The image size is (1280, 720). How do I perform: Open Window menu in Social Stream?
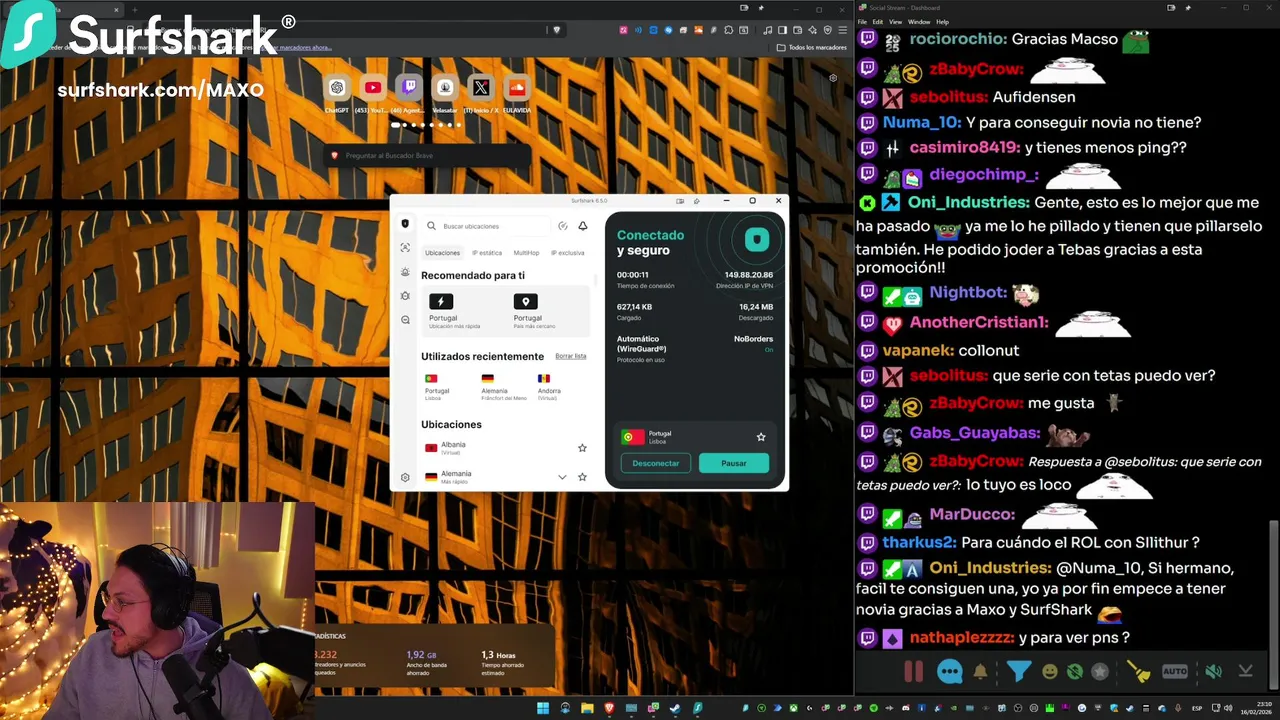(919, 21)
